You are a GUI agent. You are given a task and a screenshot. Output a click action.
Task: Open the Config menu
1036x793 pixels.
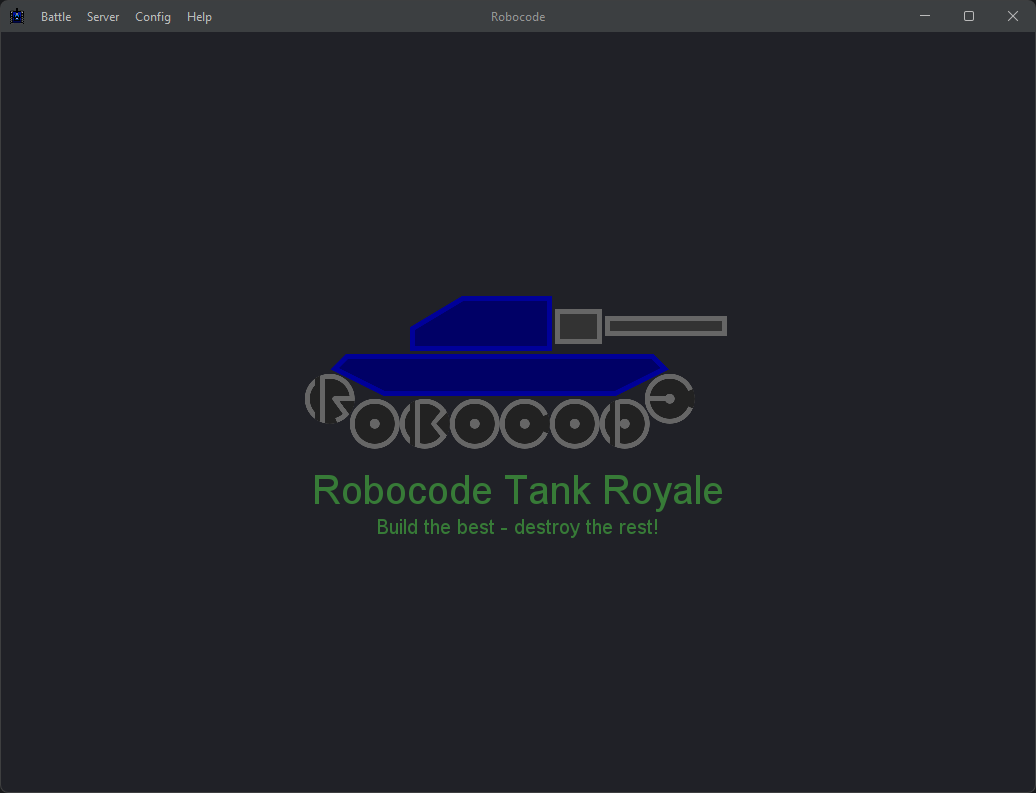coord(153,17)
